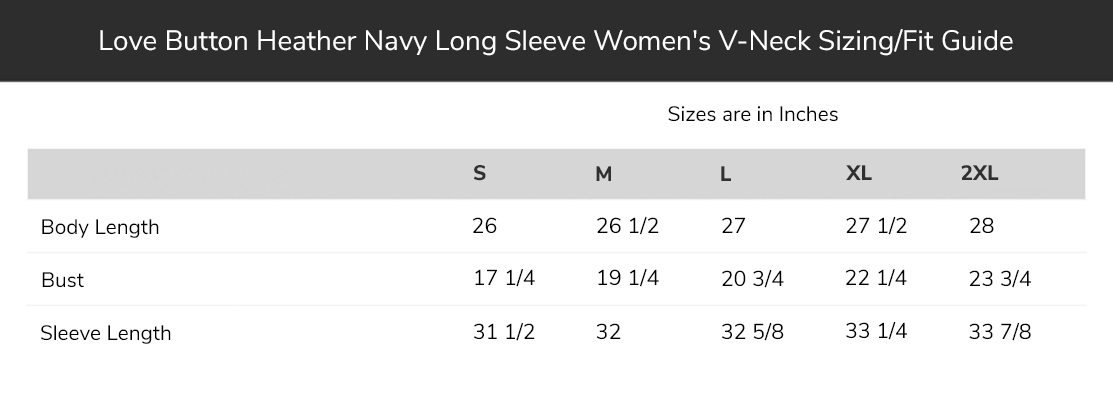Screen dimensions: 1113x399
Task: Click Body Length value 26 for S
Action: click(x=485, y=226)
